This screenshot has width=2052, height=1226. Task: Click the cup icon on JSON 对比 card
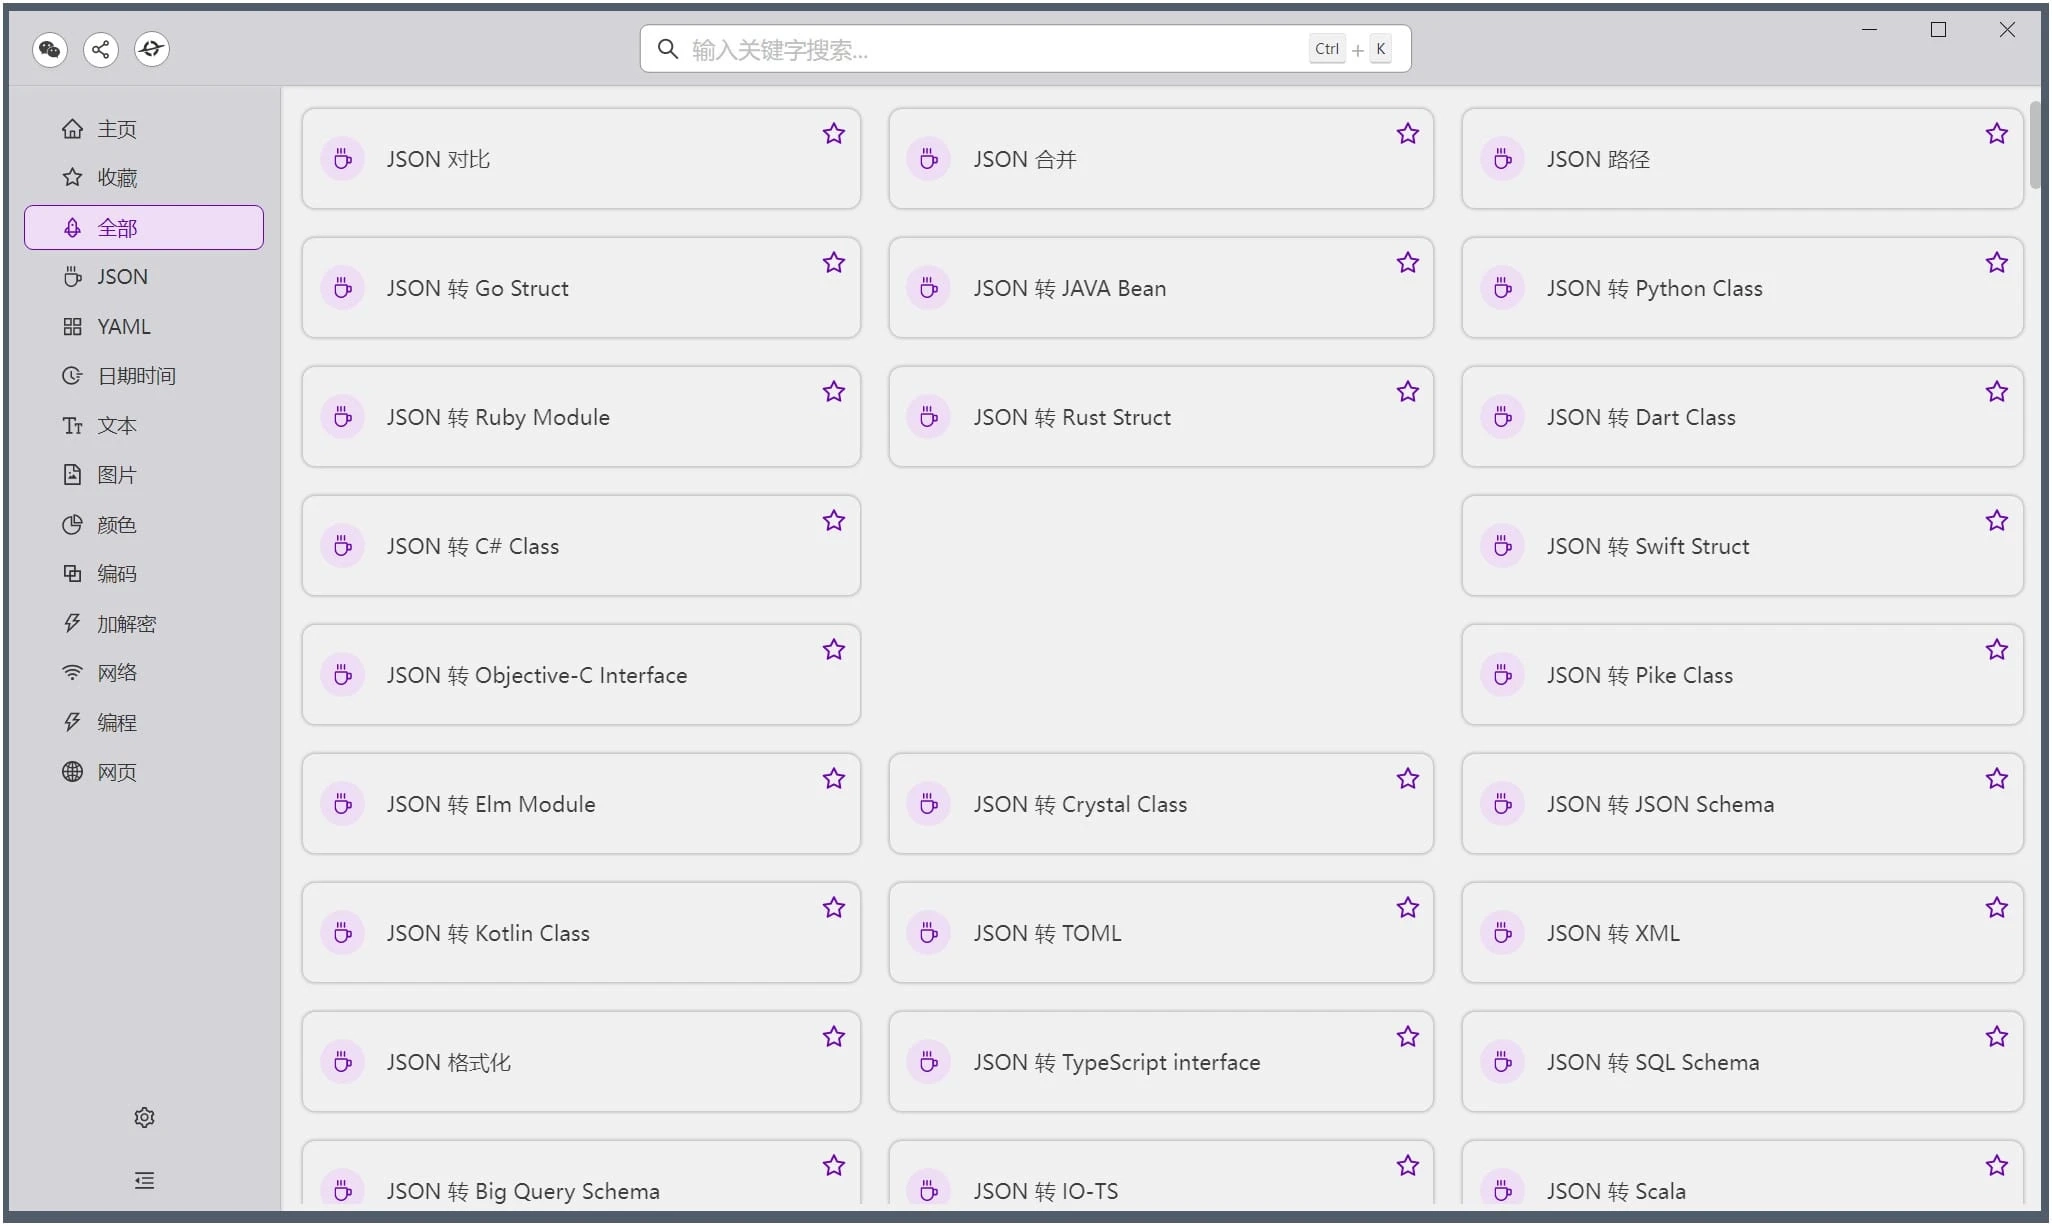pyautogui.click(x=343, y=159)
